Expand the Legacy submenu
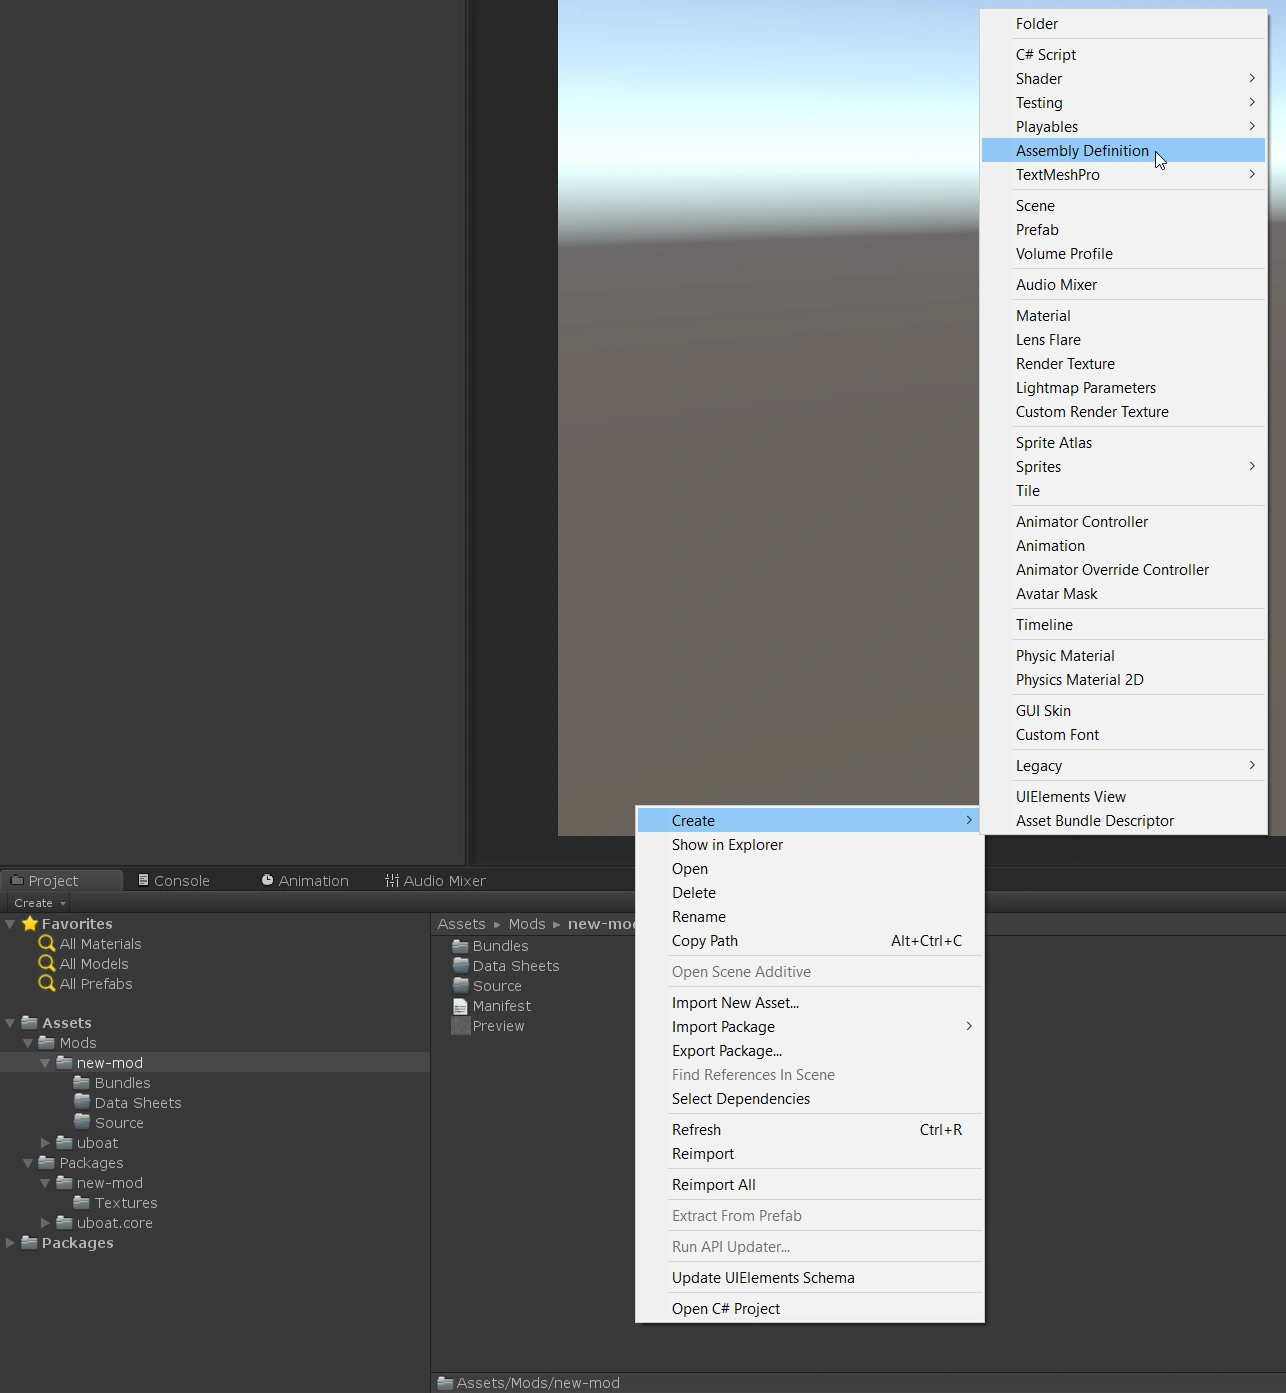Screen dimensions: 1286x1393 (1123, 766)
